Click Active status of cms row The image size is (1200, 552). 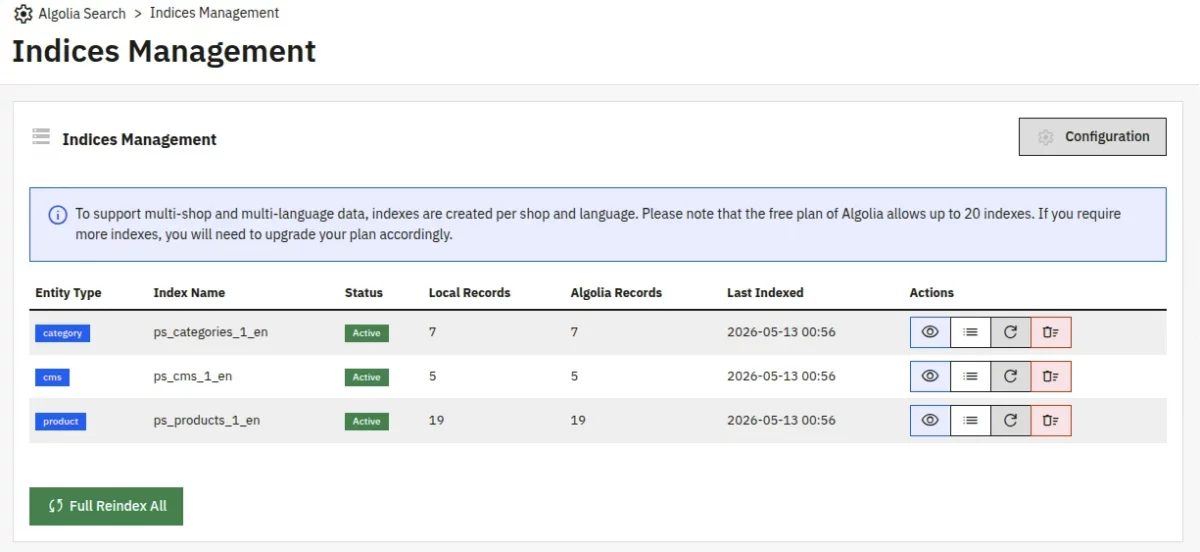pos(366,377)
